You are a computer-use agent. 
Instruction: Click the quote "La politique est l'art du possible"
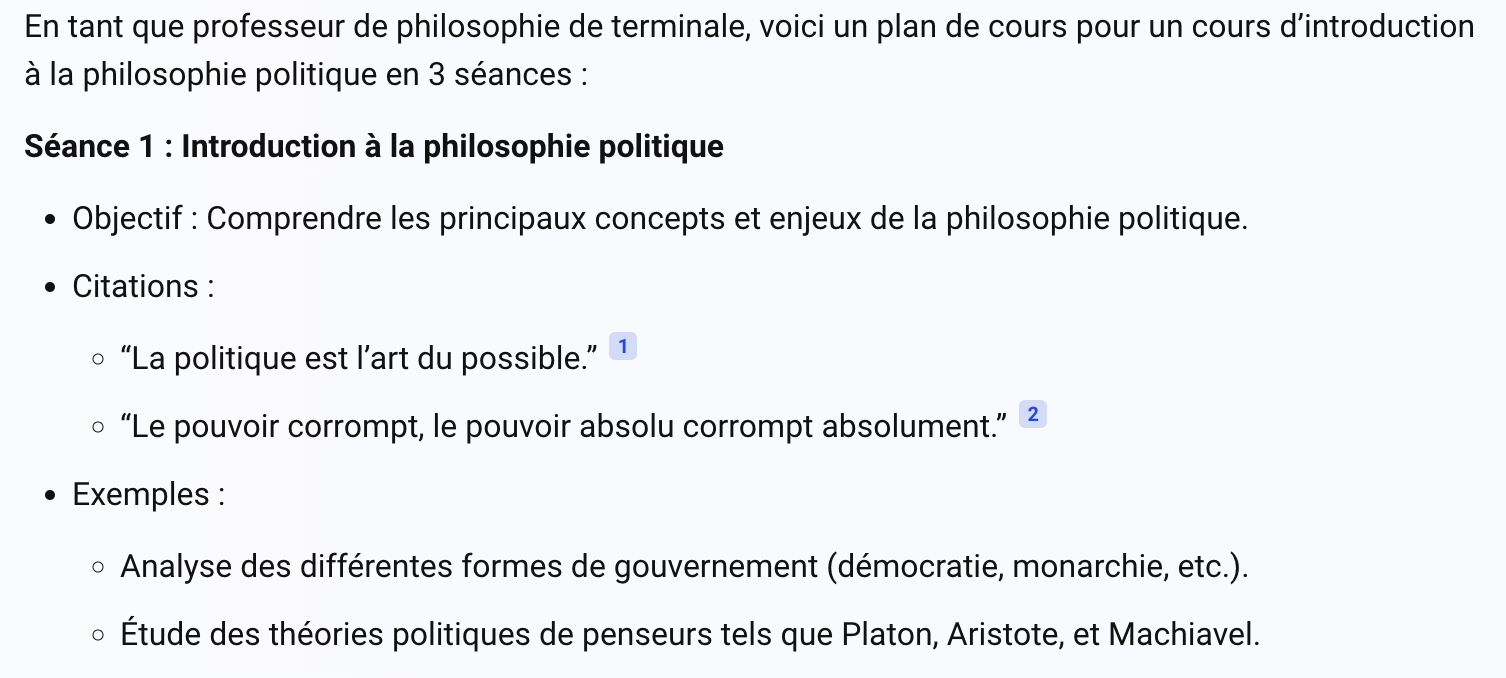click(x=359, y=358)
